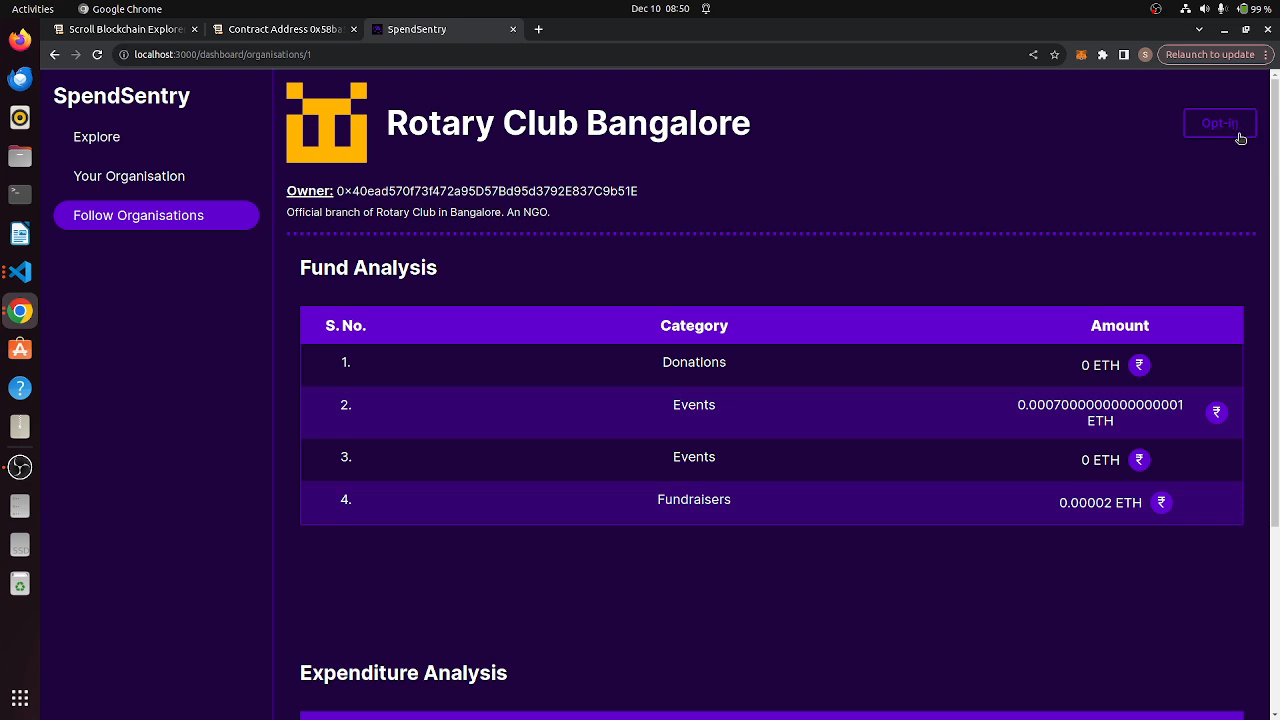The width and height of the screenshot is (1280, 720).
Task: Open Activities overview
Action: tap(33, 9)
